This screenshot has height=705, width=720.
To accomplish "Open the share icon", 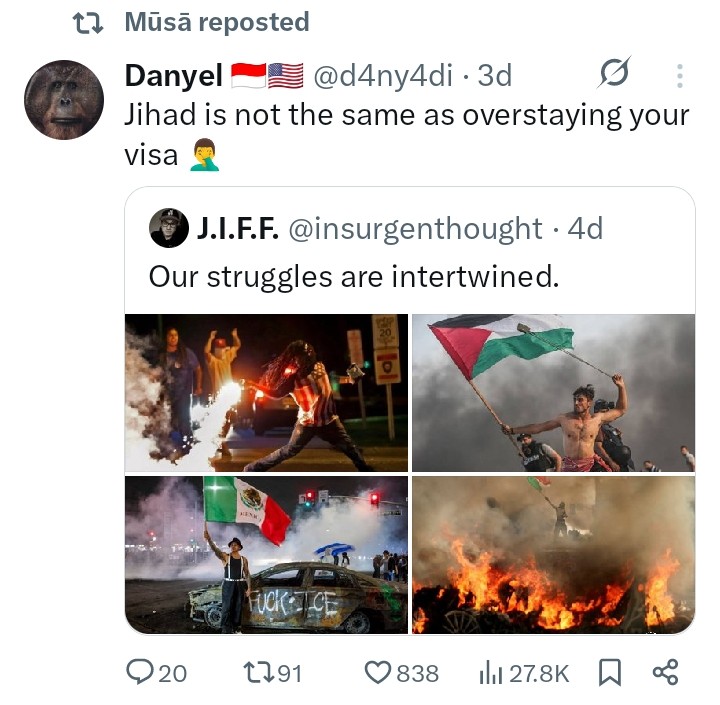I will [x=665, y=672].
